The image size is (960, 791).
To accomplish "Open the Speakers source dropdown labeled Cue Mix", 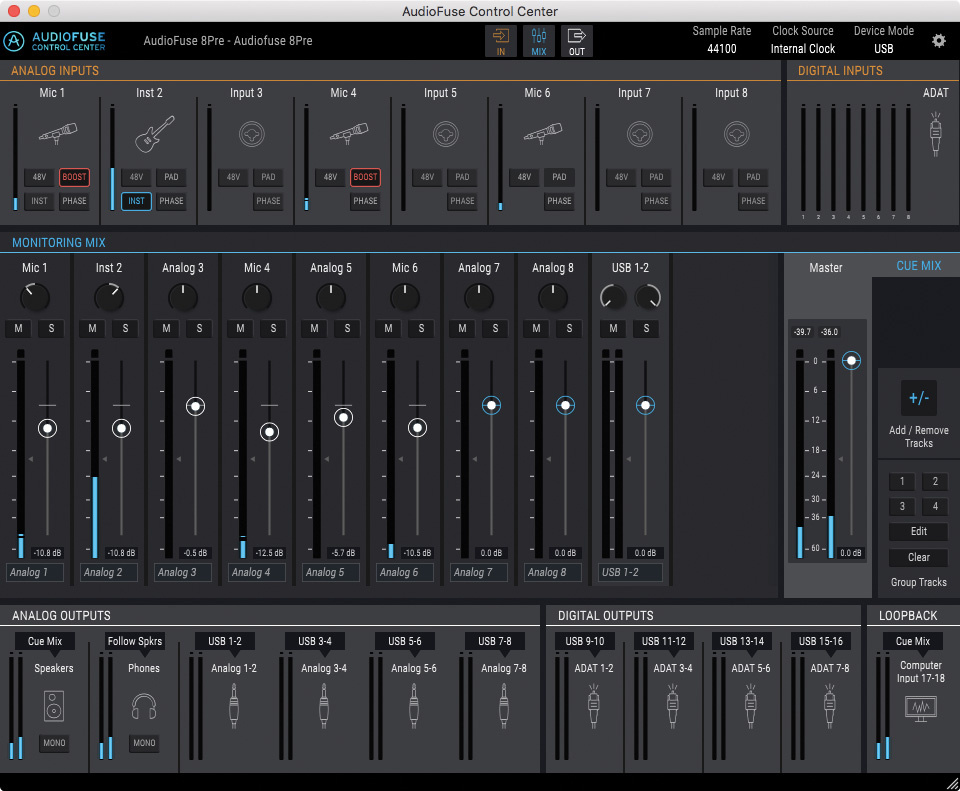I will [45, 642].
